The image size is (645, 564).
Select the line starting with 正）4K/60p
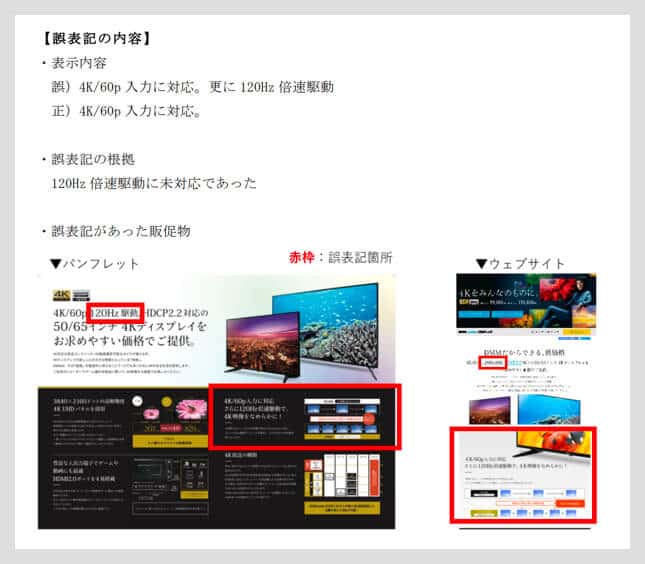[x=126, y=111]
